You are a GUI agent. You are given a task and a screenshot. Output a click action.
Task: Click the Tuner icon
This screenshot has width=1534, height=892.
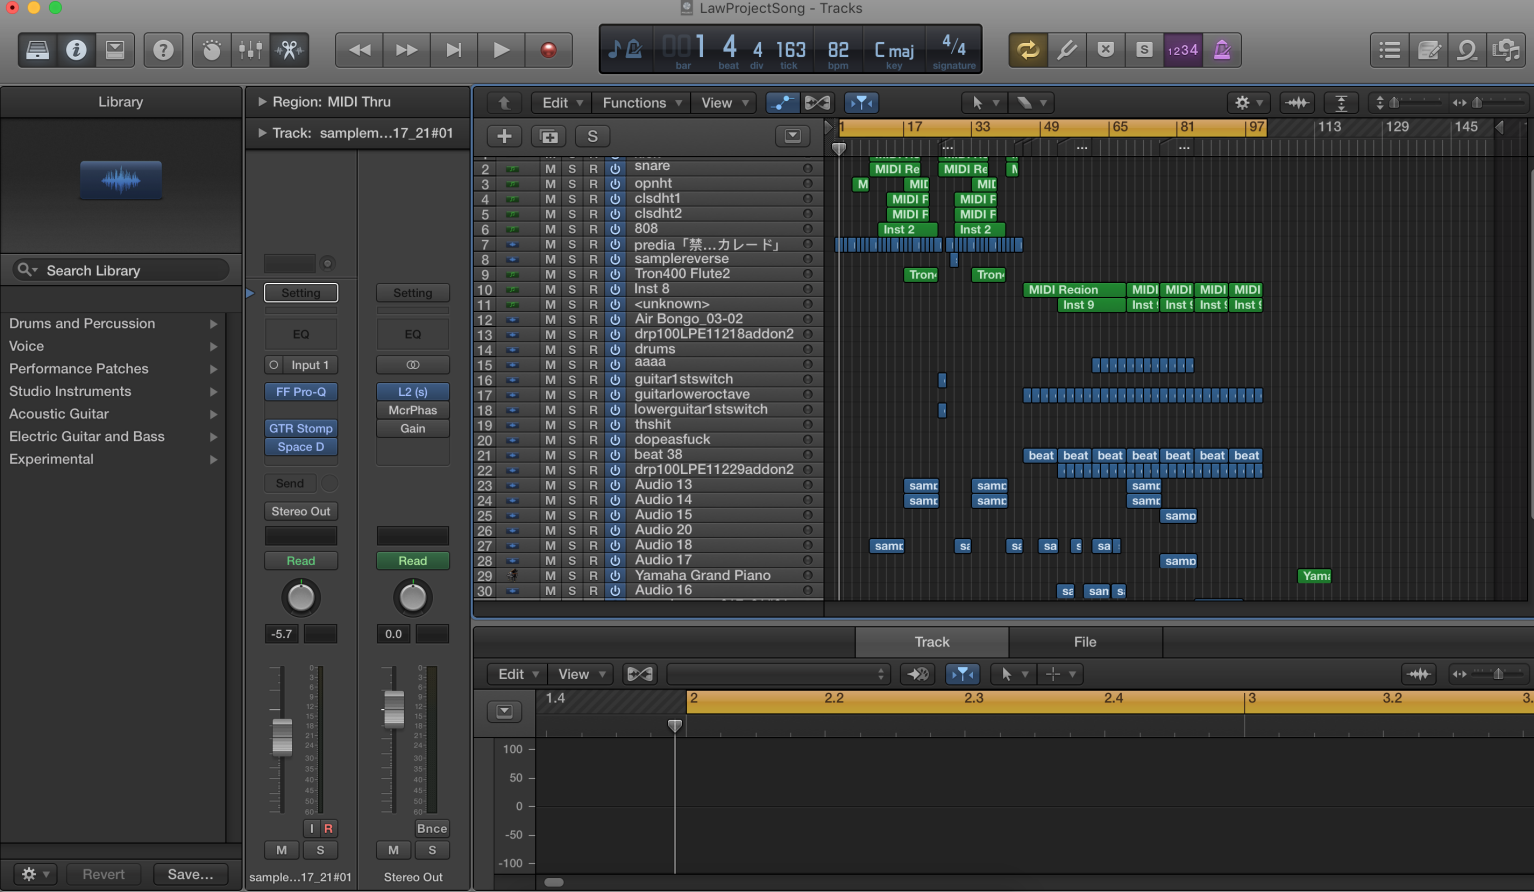[x=1067, y=50]
